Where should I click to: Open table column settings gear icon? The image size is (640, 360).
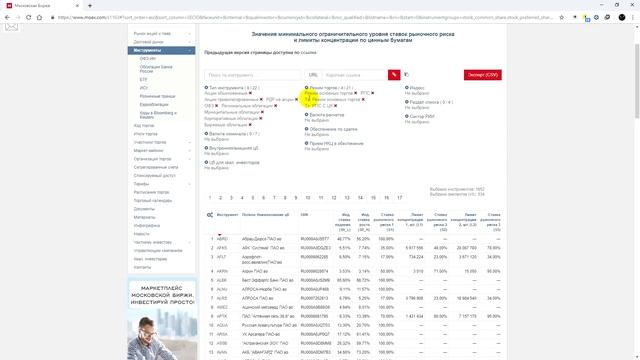(210, 215)
